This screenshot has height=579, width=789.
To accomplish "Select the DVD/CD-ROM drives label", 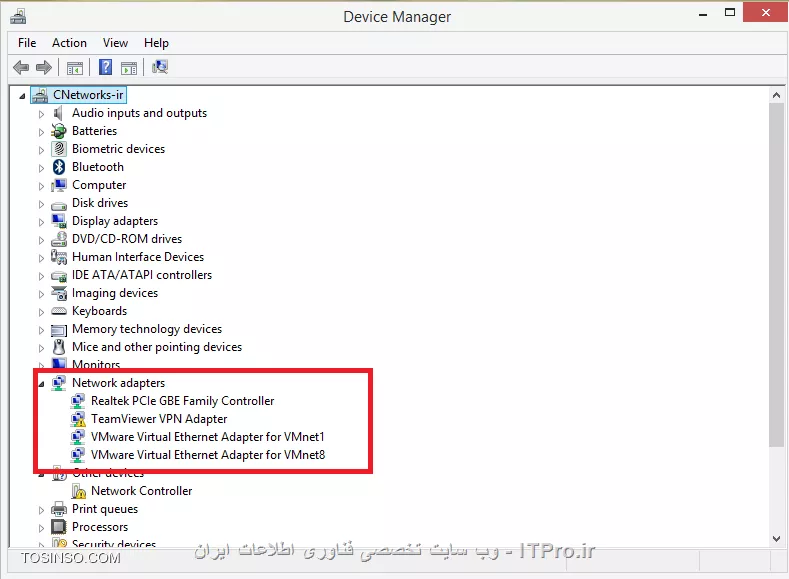I will tap(127, 239).
